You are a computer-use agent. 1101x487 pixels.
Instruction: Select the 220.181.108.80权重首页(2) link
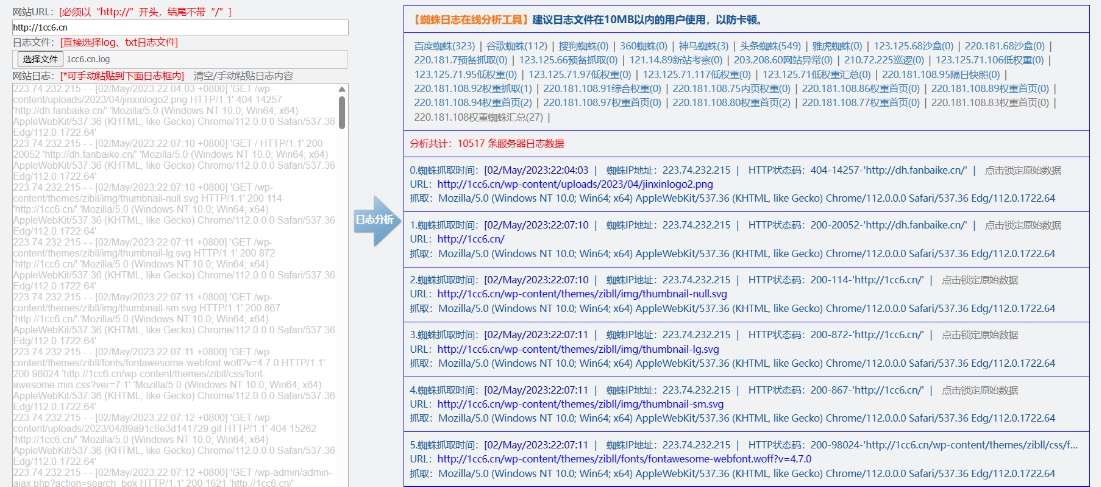[732, 102]
